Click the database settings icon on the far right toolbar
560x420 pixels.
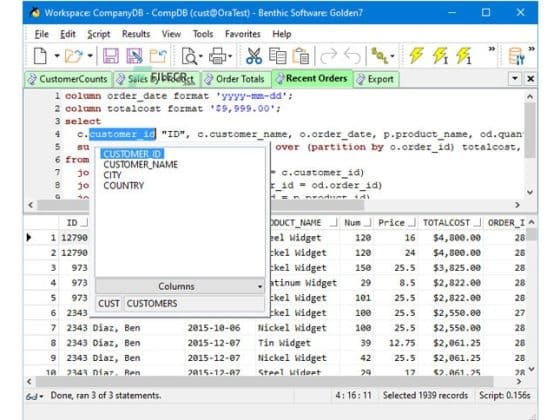(x=516, y=56)
